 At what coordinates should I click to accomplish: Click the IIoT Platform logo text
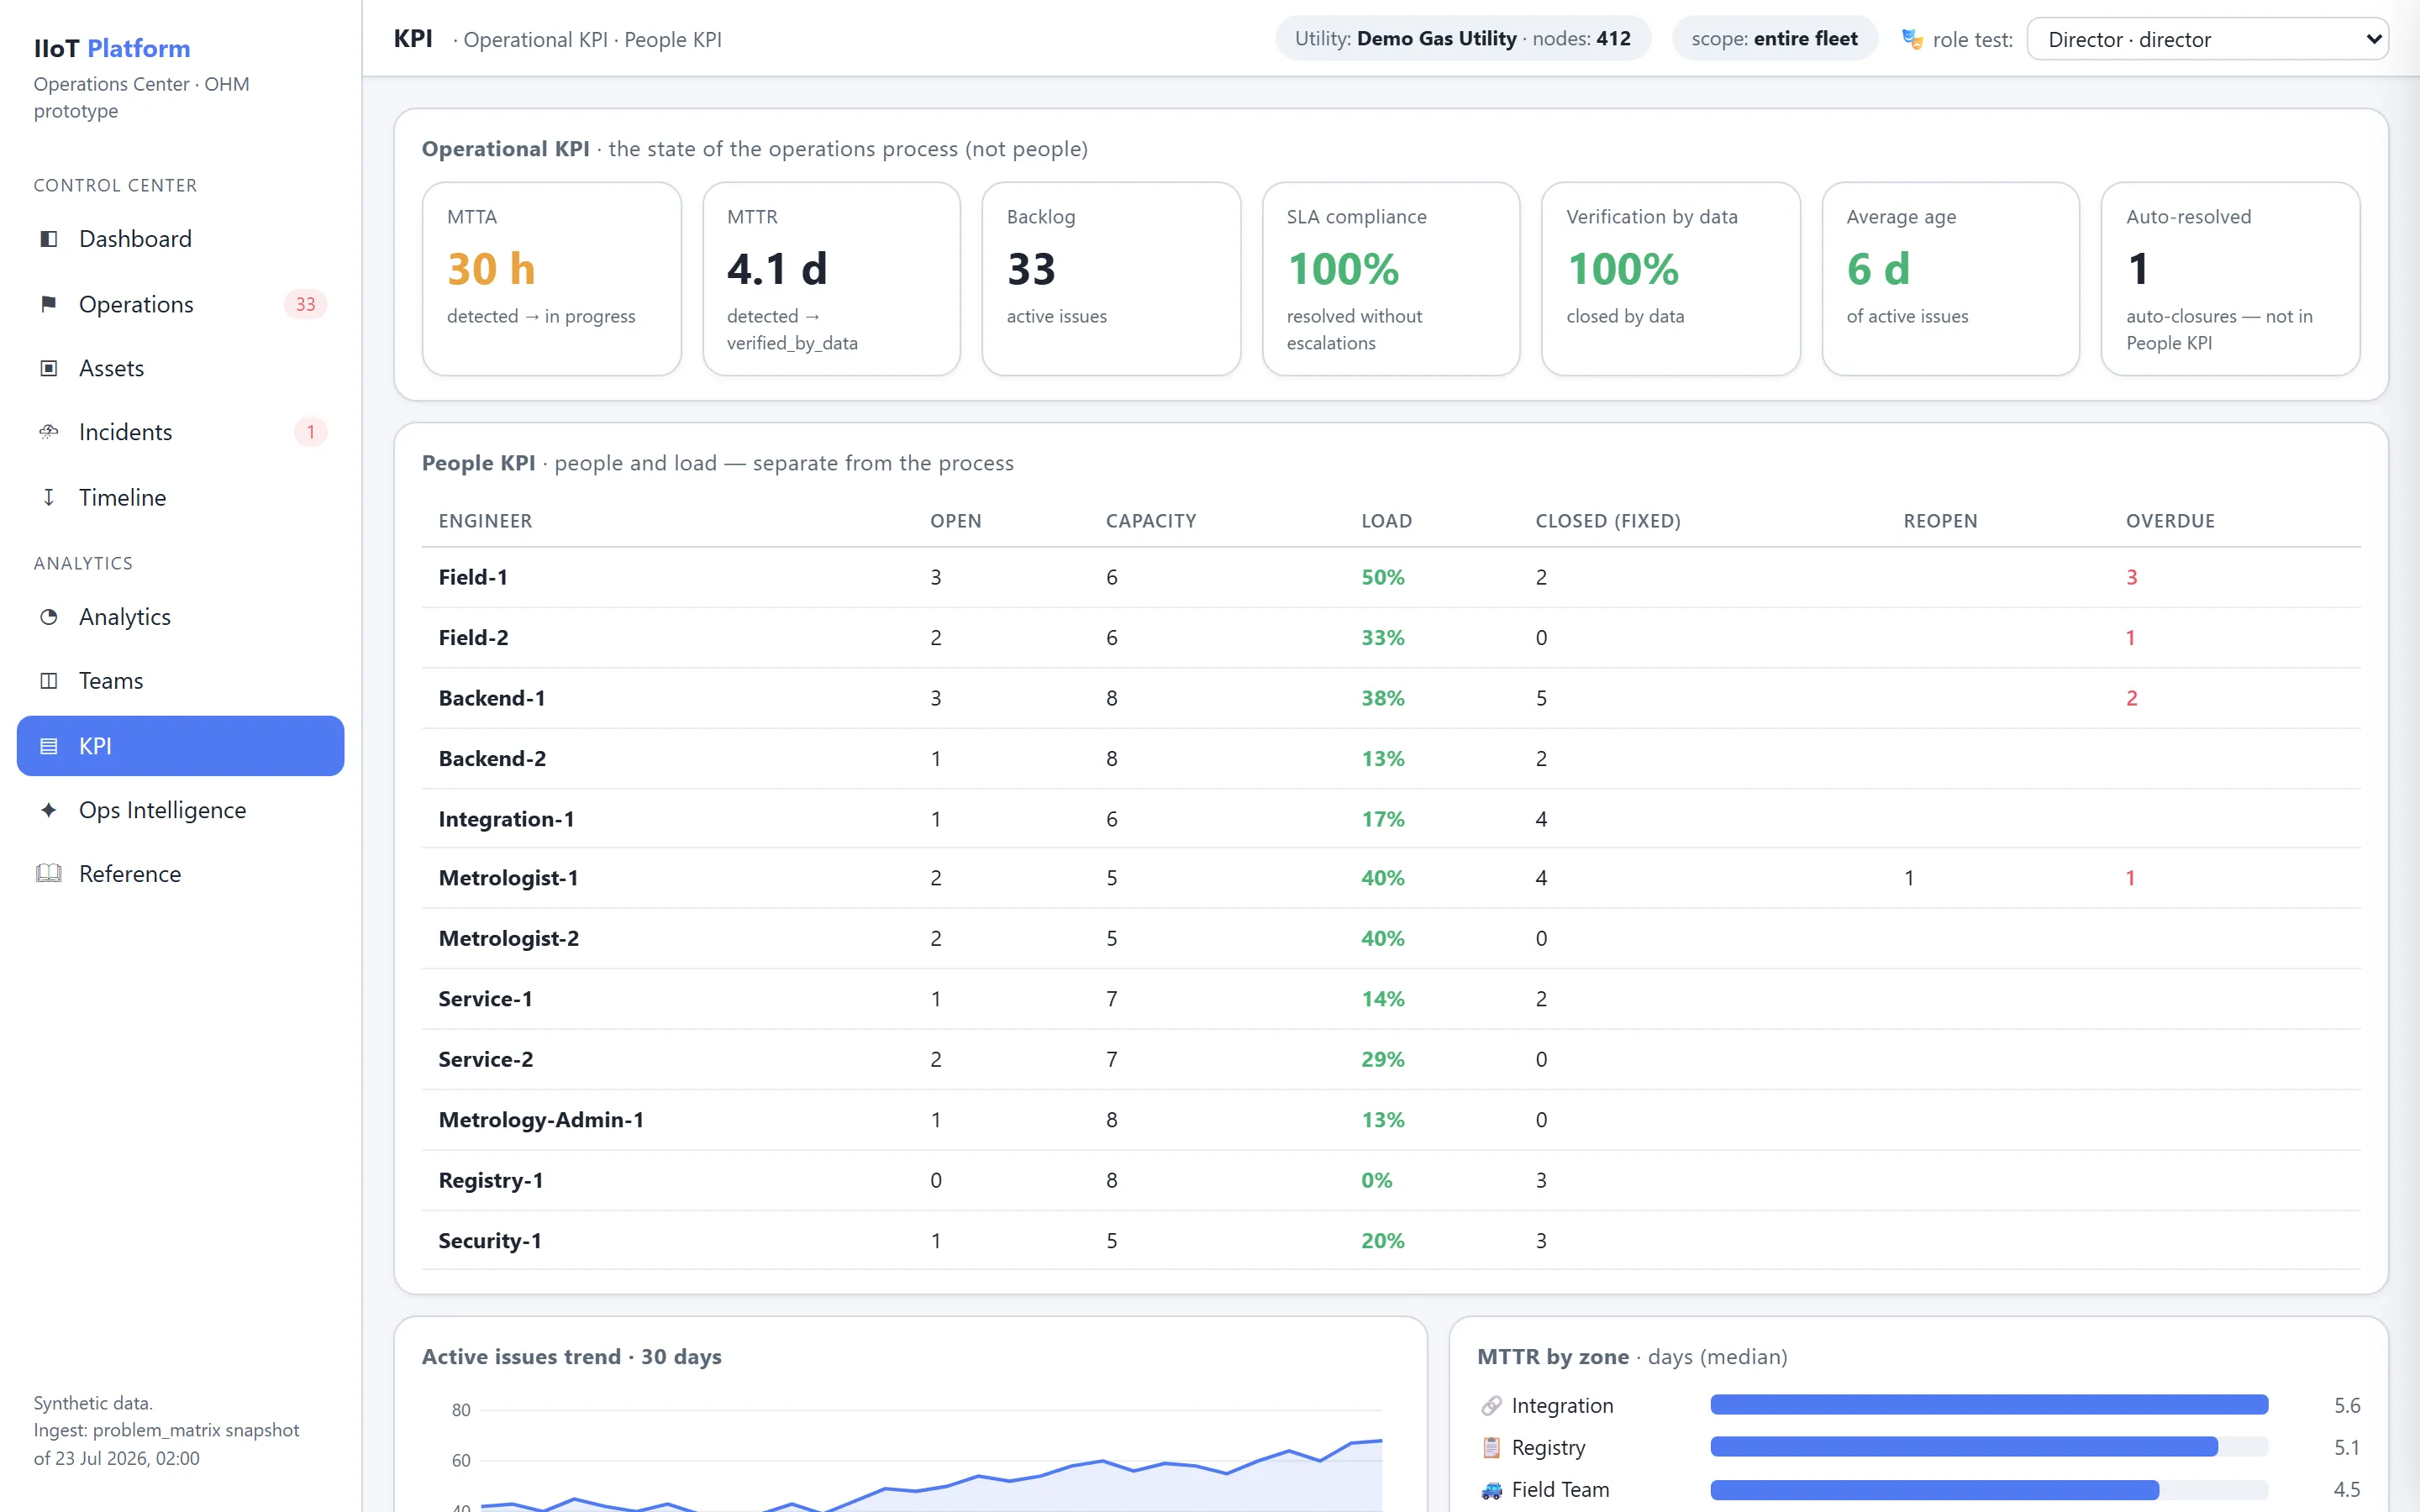tap(112, 48)
